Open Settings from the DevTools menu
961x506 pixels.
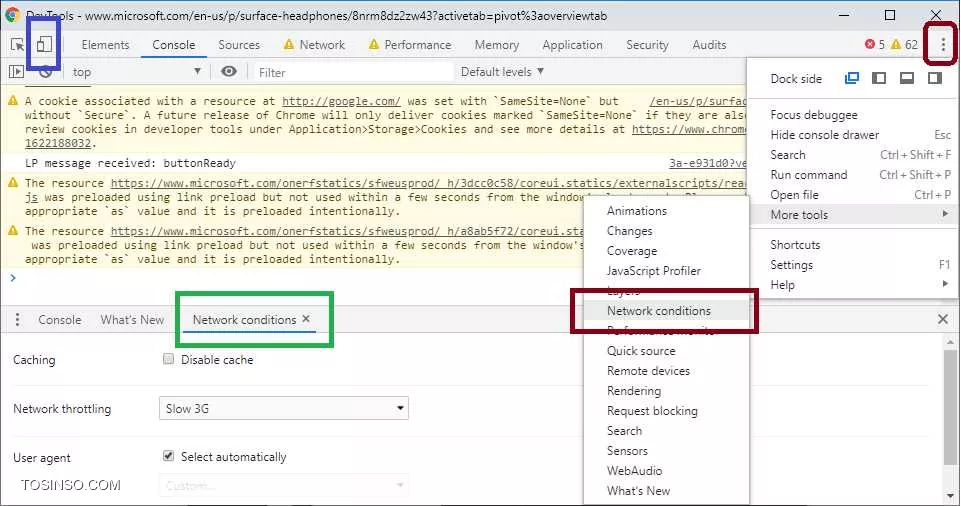click(791, 265)
